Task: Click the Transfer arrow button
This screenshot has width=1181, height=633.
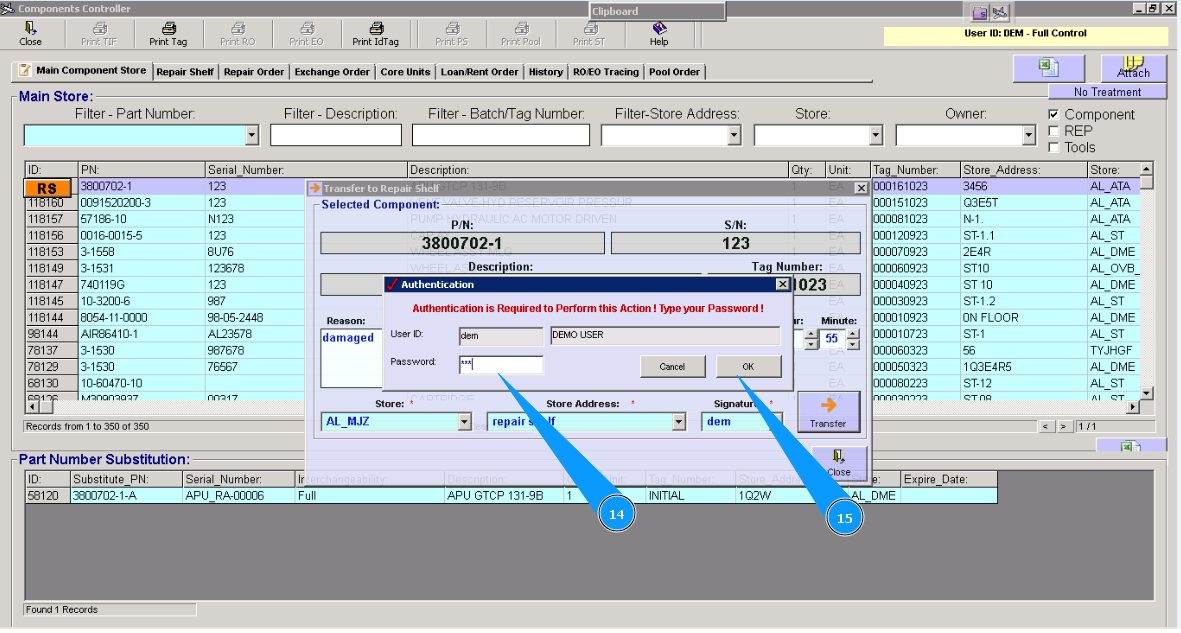Action: tap(829, 411)
